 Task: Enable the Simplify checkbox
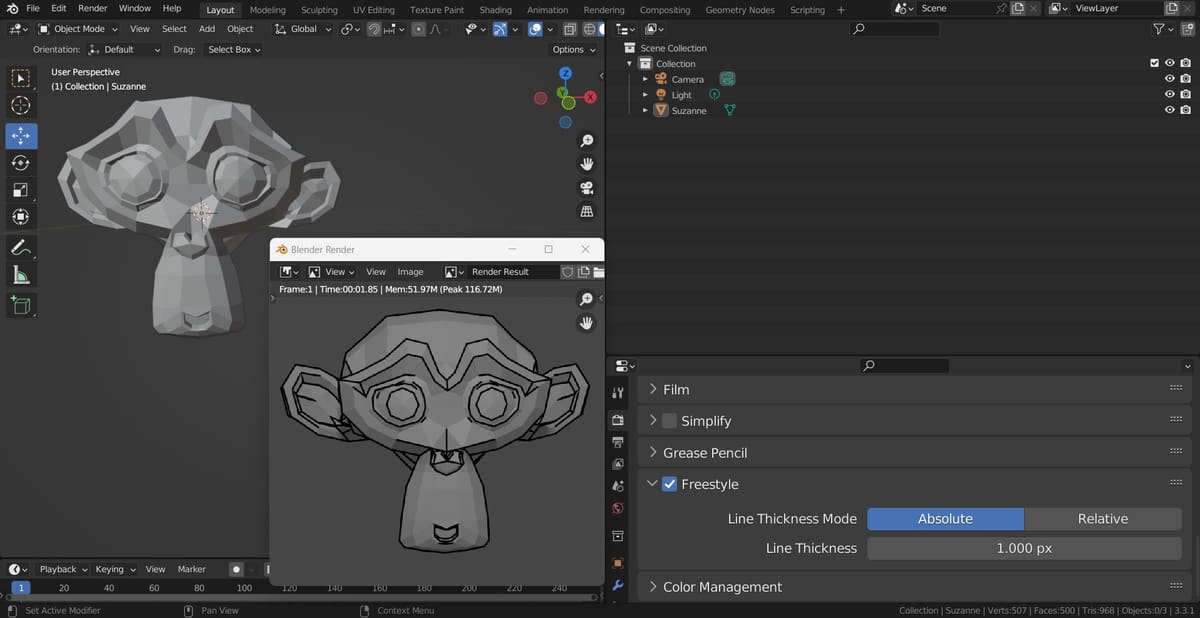670,421
